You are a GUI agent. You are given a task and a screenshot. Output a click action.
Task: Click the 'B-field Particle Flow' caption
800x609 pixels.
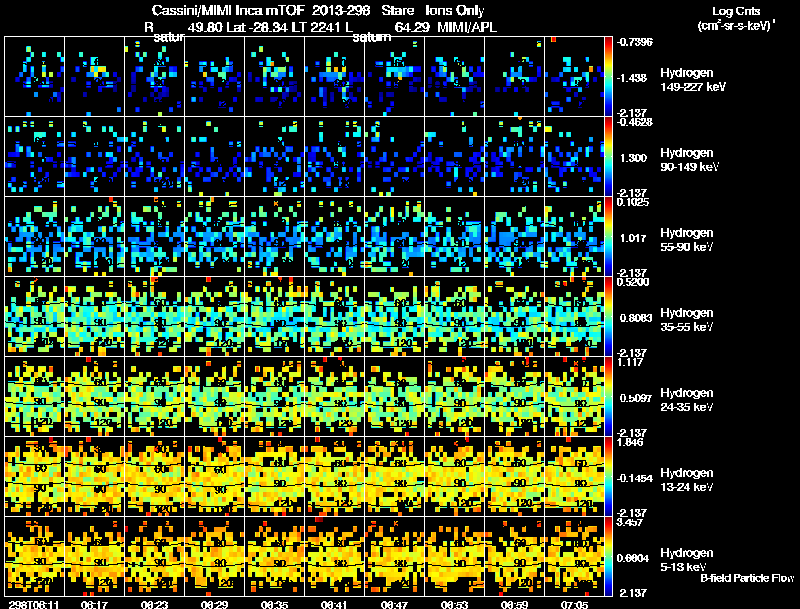pos(747,578)
